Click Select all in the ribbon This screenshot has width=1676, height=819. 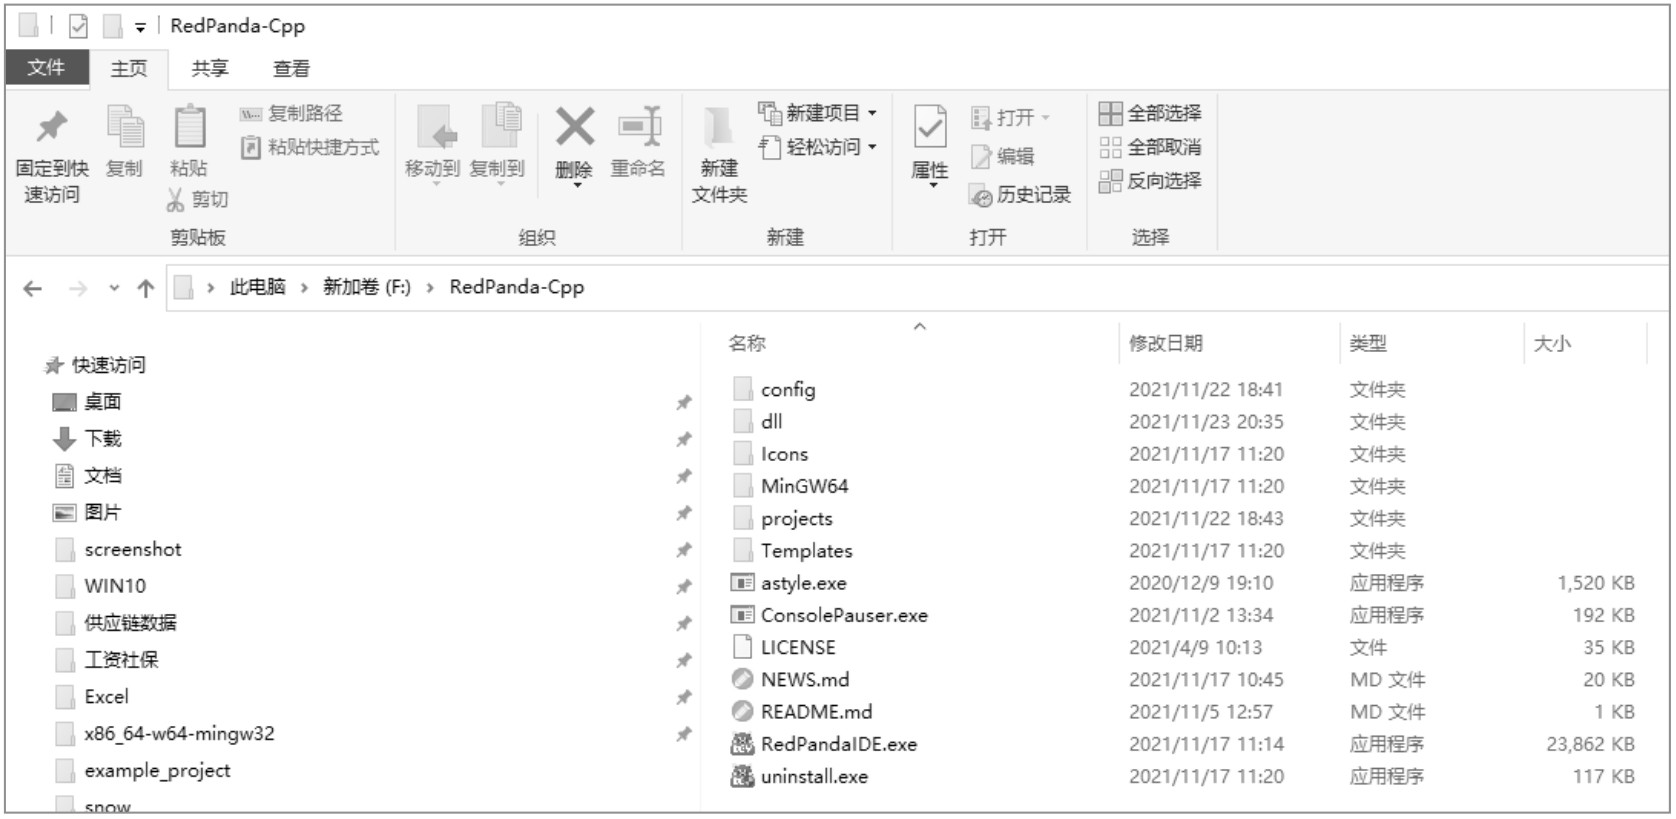point(1151,113)
